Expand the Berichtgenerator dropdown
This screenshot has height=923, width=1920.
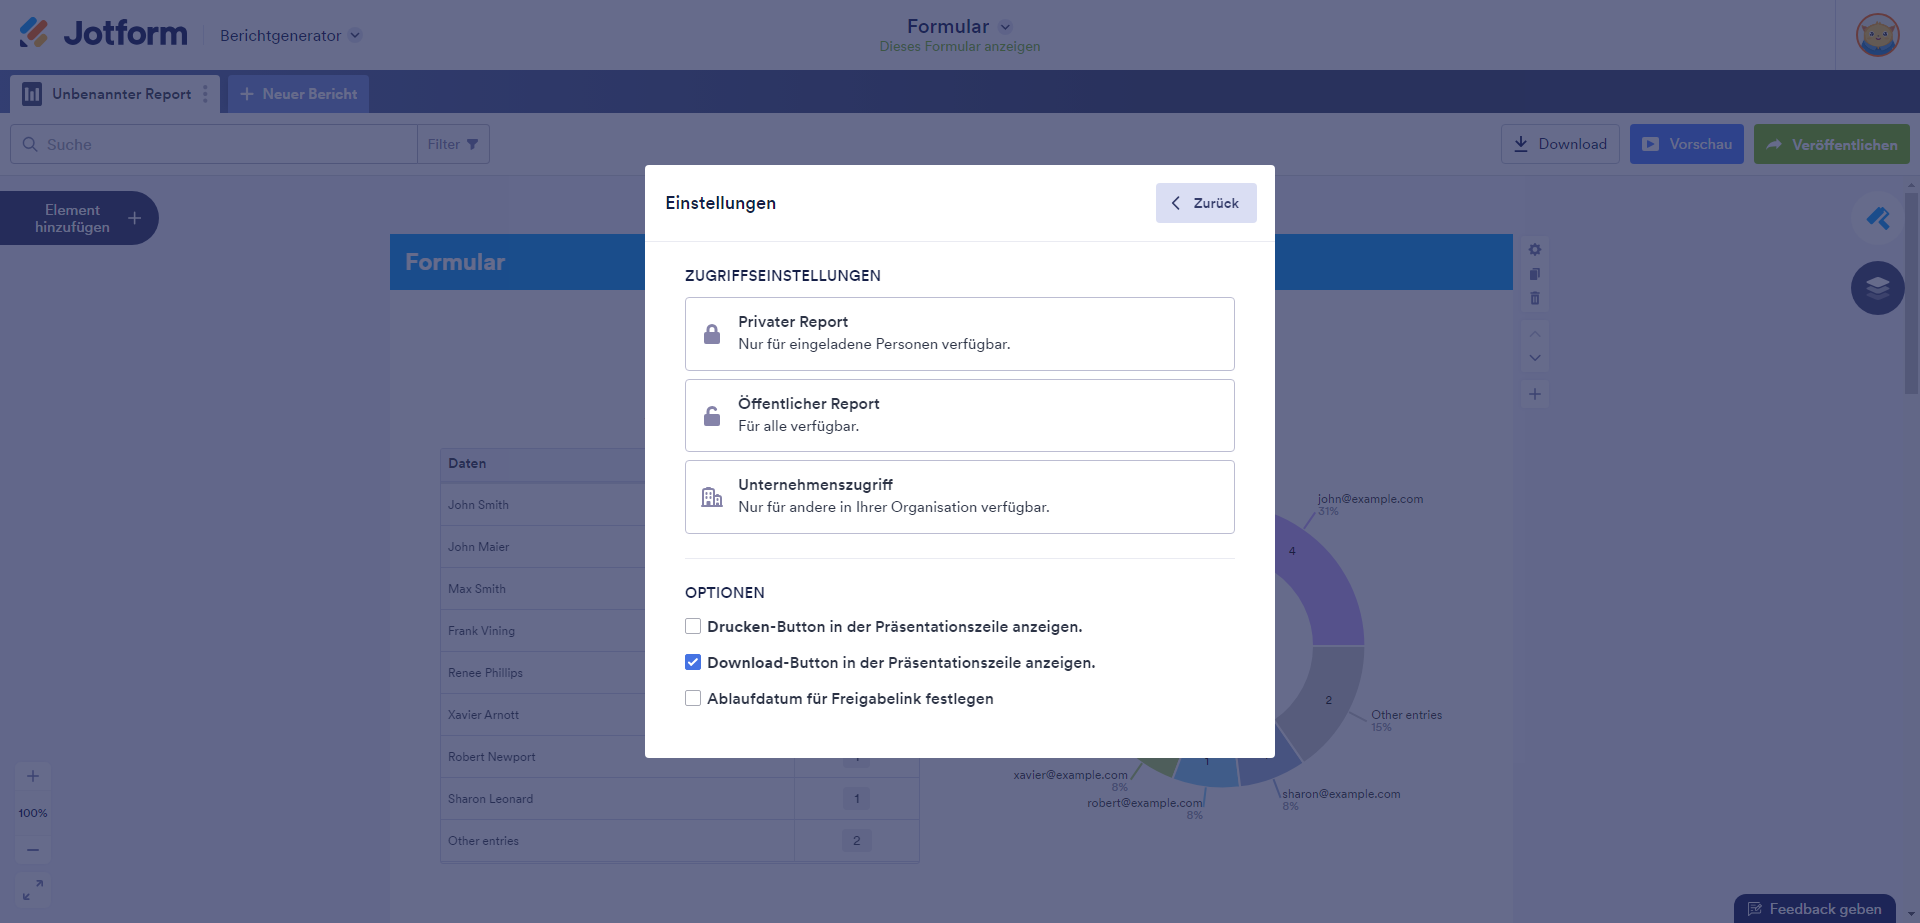pos(290,35)
